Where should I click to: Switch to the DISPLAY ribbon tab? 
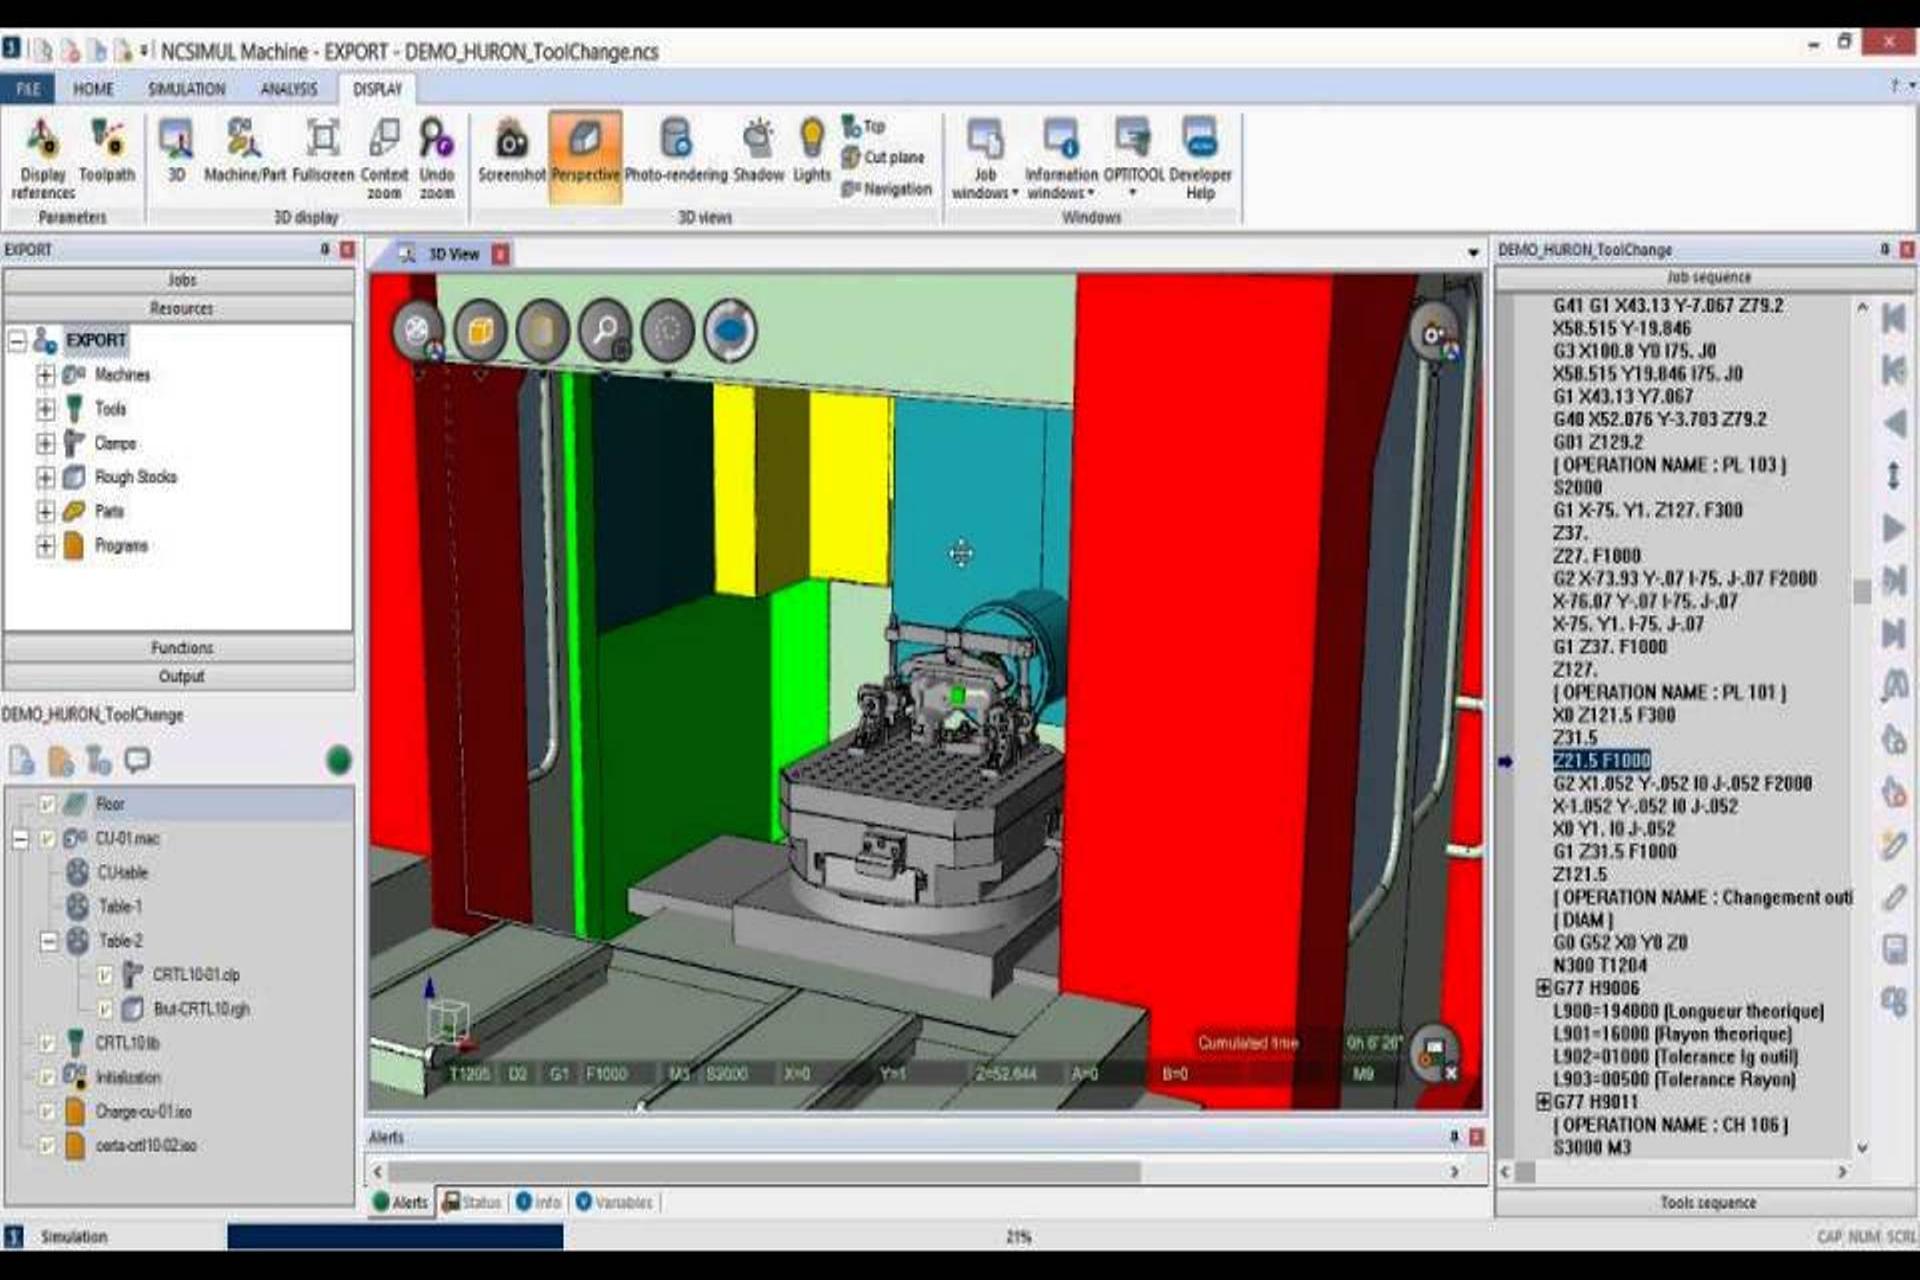click(378, 89)
